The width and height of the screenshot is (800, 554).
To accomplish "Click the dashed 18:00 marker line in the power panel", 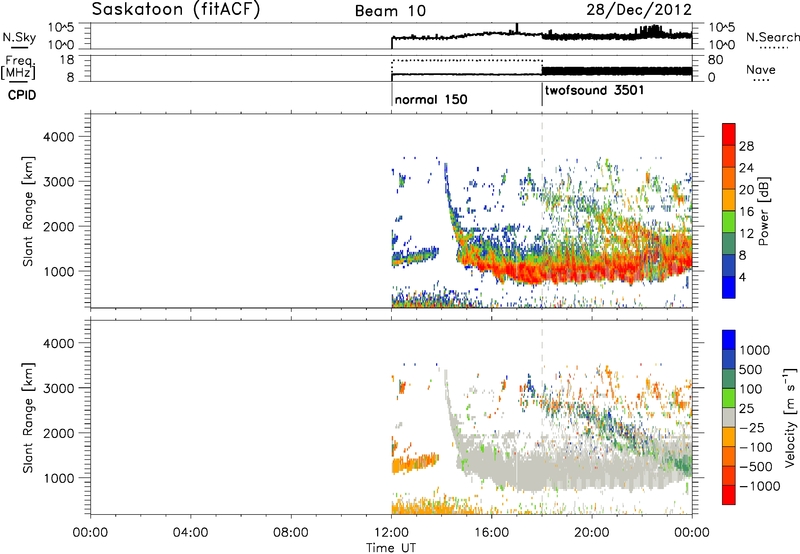I will (x=542, y=209).
